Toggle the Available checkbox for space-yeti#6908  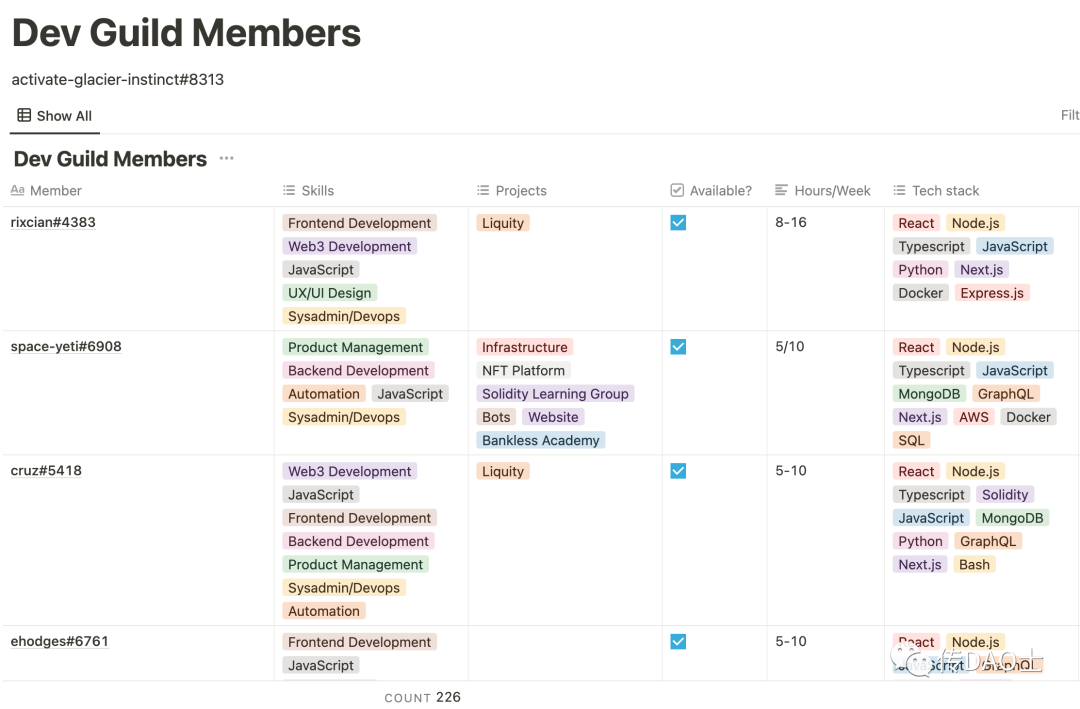coord(678,347)
